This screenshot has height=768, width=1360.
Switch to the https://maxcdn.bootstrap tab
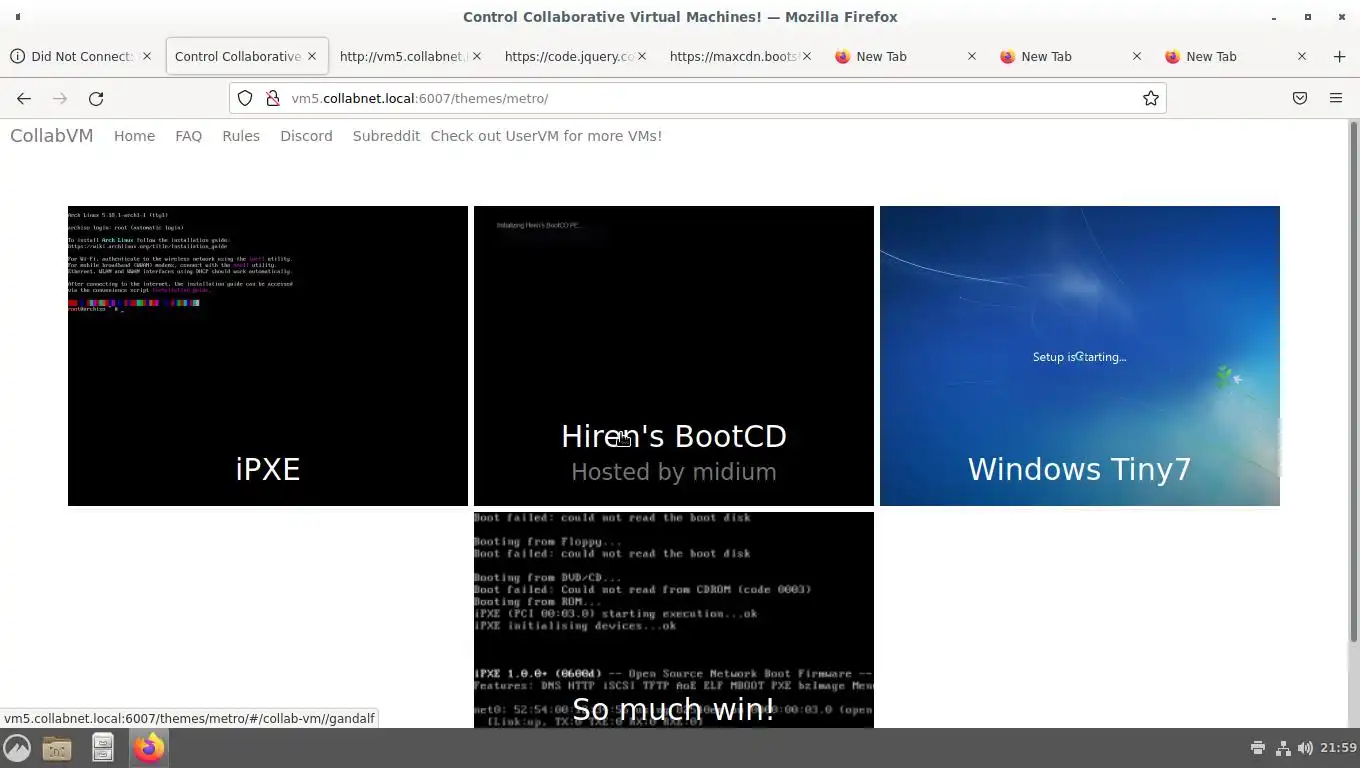740,56
